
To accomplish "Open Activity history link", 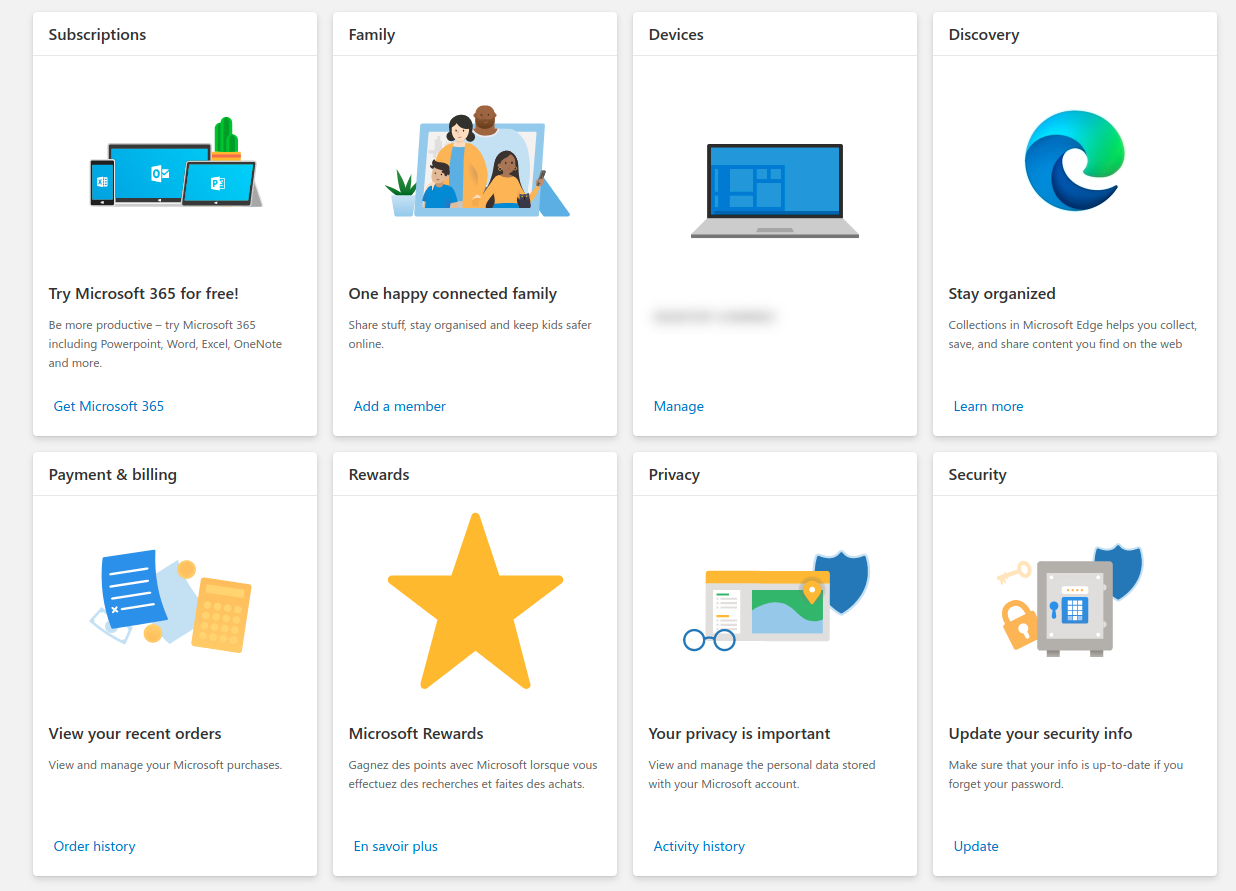I will (x=700, y=846).
